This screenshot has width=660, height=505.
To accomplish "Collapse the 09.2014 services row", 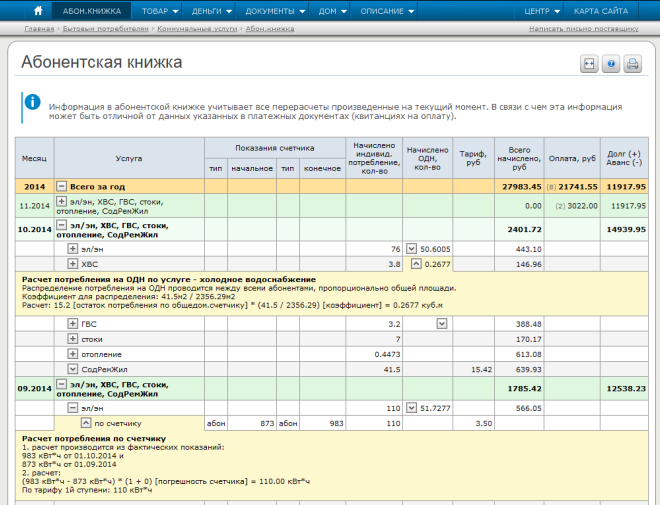I will pyautogui.click(x=61, y=384).
